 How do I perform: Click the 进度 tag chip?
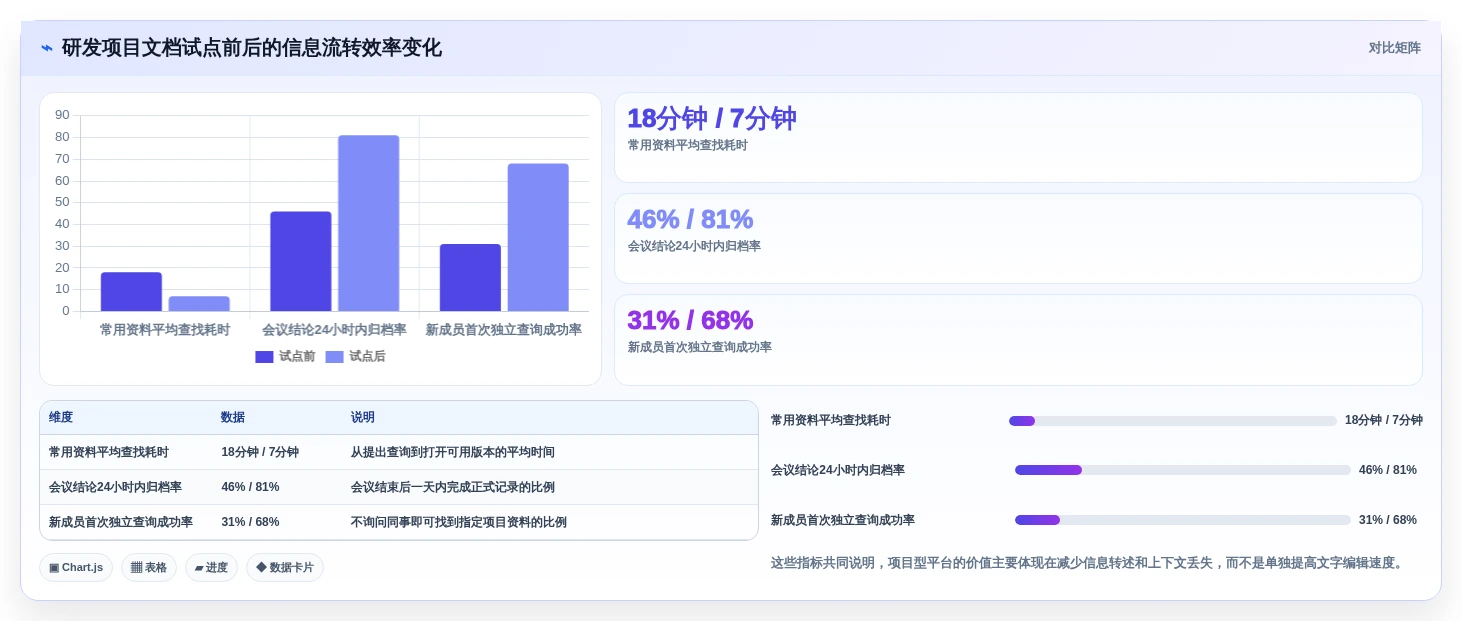click(211, 568)
